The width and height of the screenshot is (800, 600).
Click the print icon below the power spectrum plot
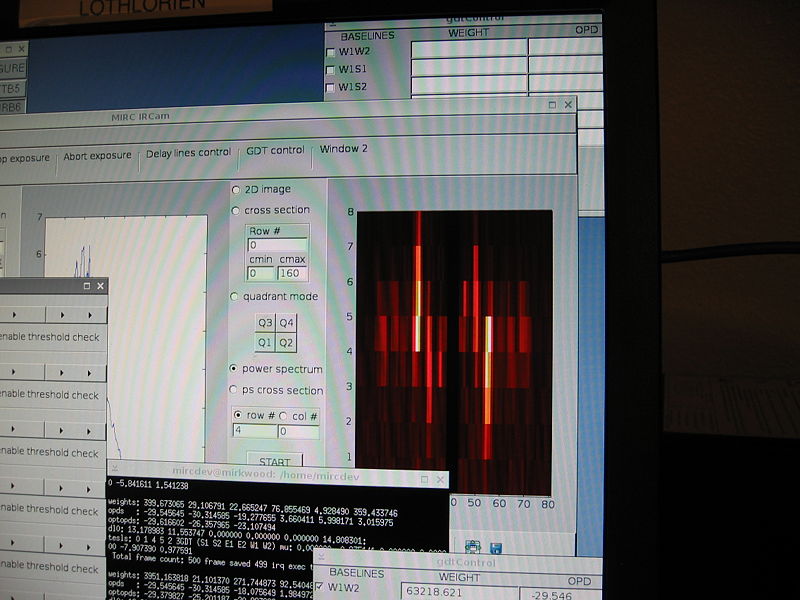473,547
